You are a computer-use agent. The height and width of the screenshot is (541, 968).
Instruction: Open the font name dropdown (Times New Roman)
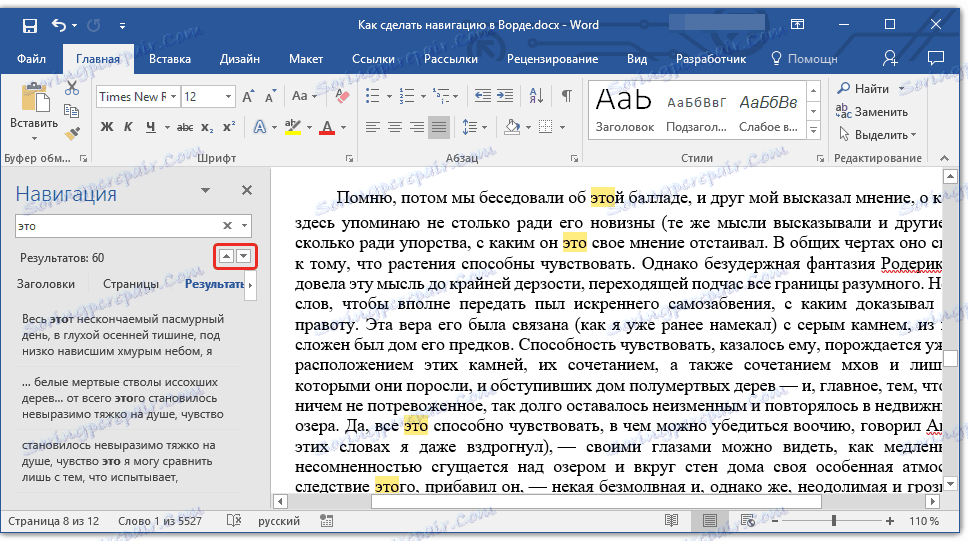click(x=173, y=97)
